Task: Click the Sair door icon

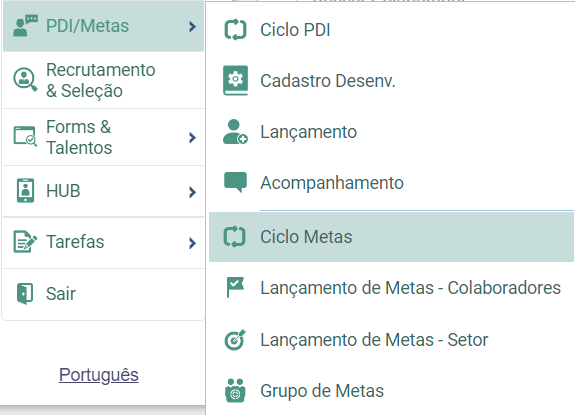Action: 25,293
